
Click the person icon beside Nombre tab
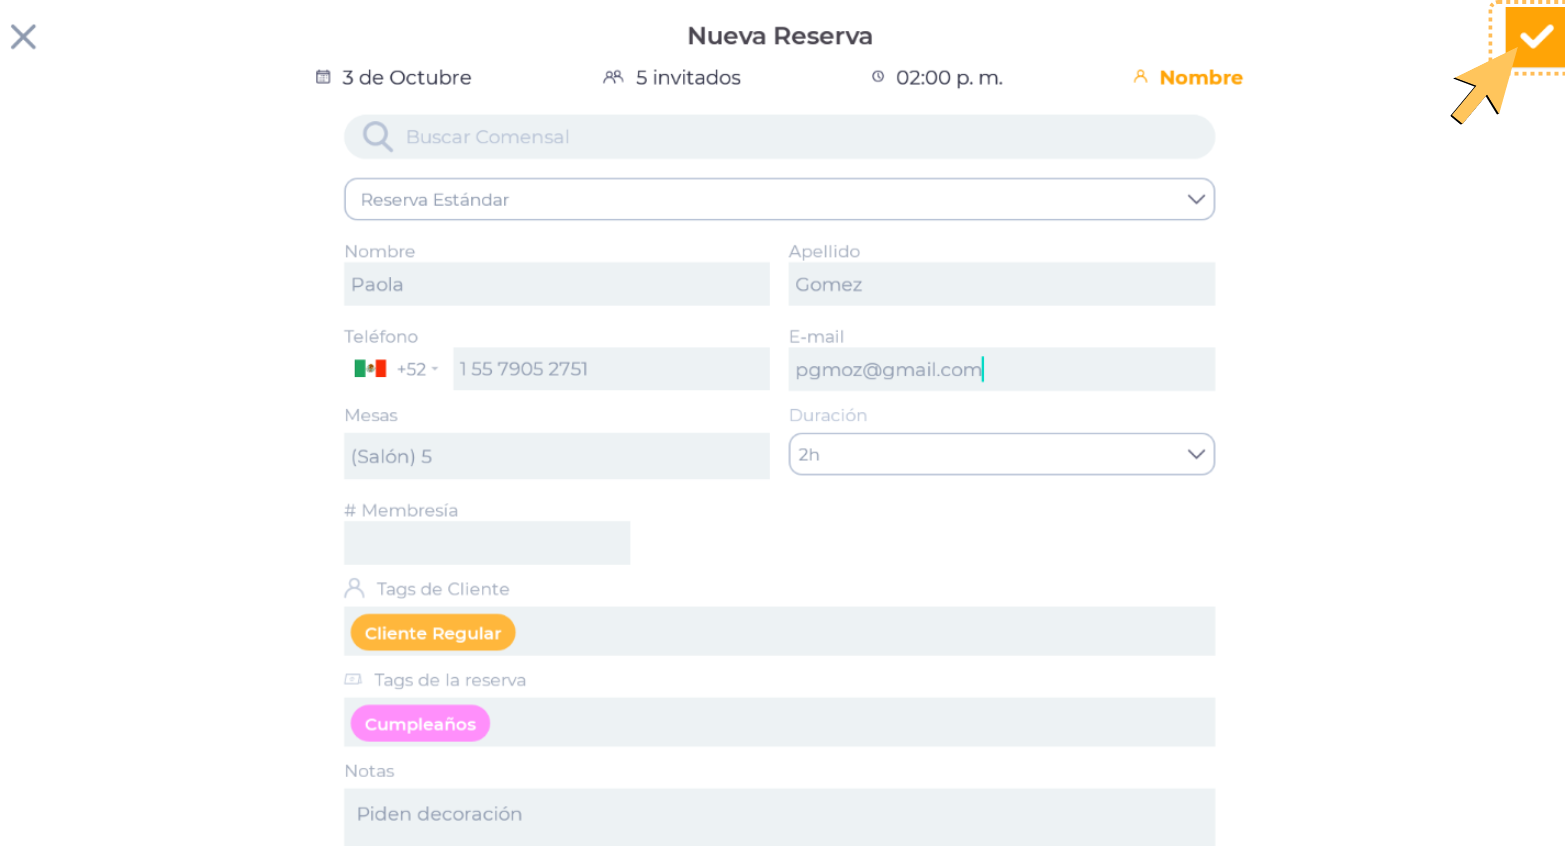1140,77
